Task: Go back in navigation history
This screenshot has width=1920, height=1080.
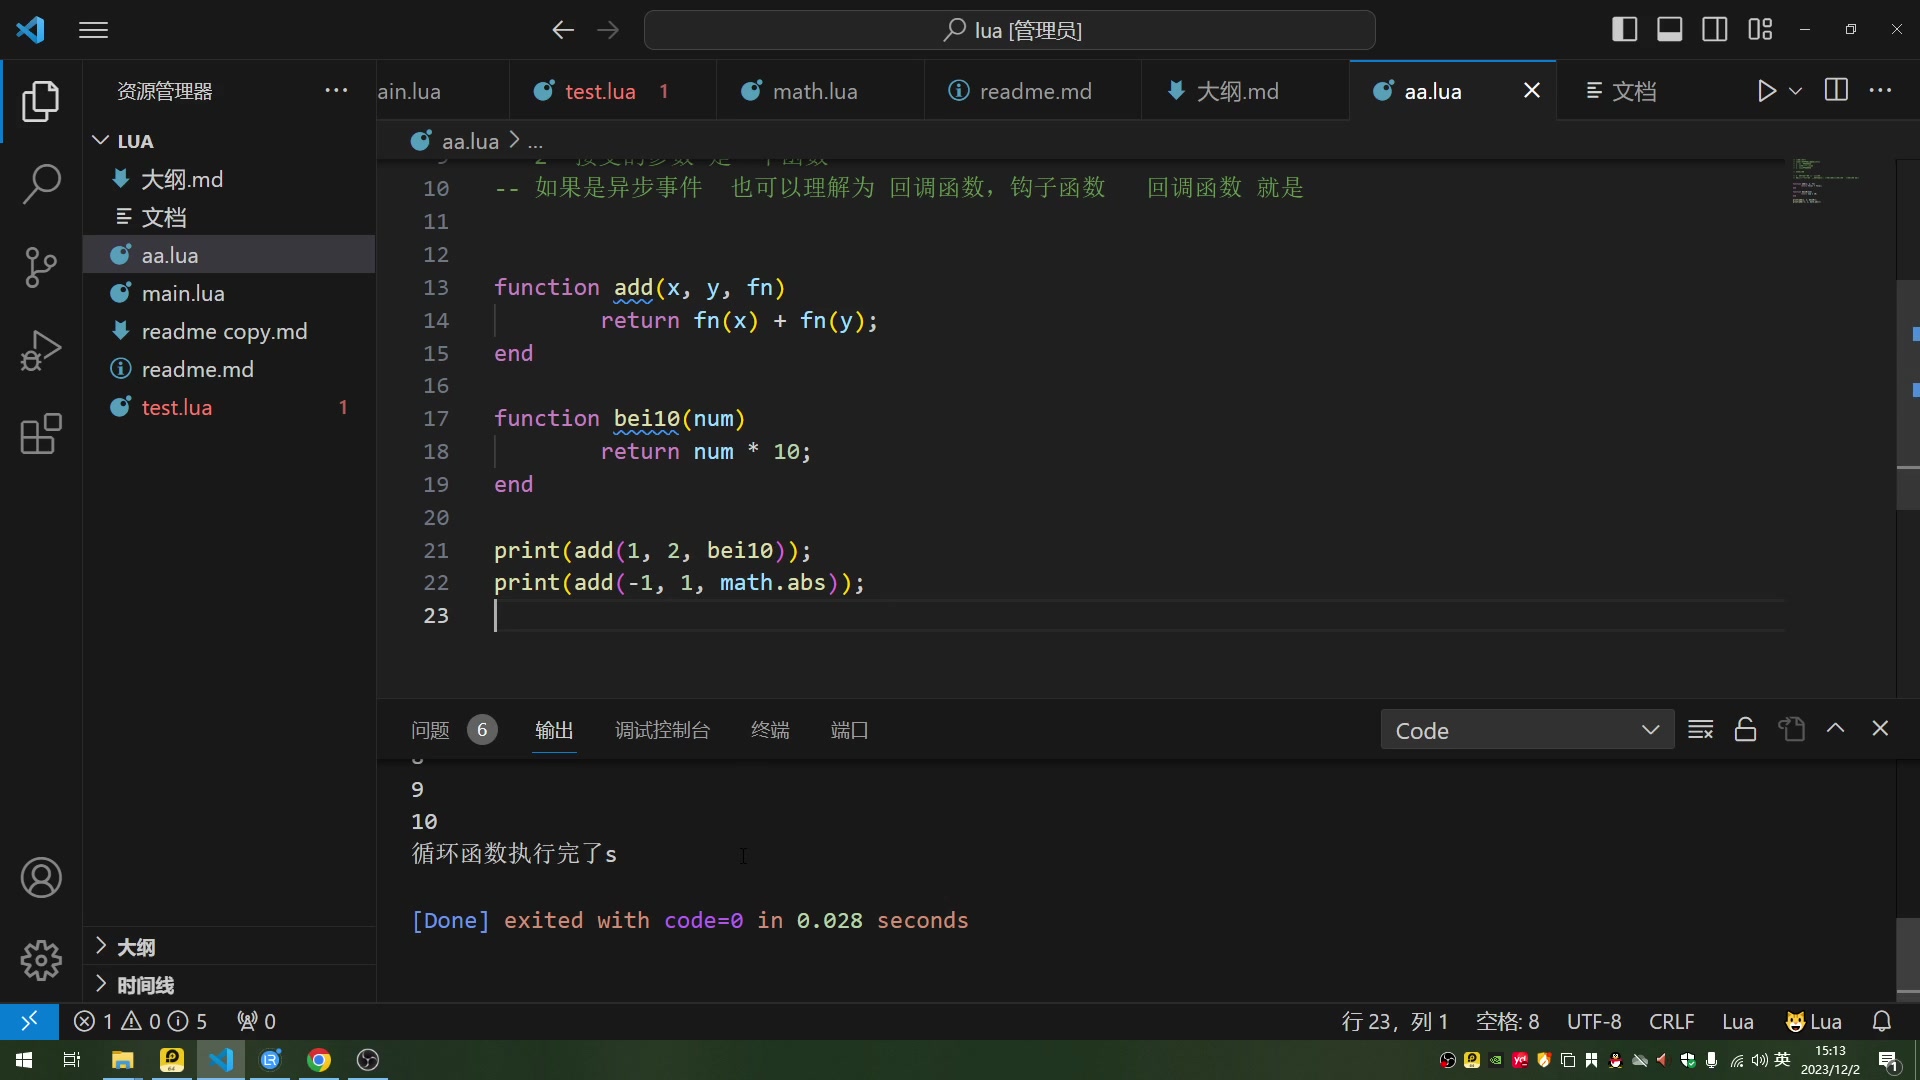Action: tap(563, 30)
